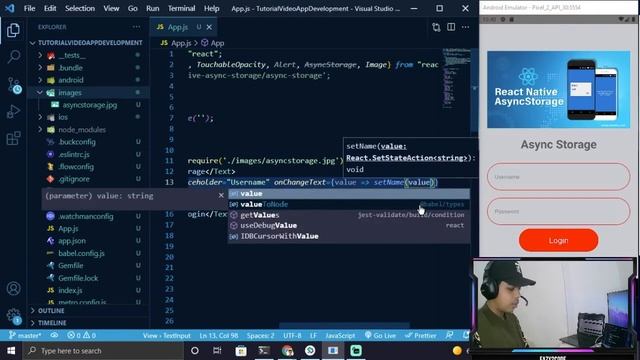The width and height of the screenshot is (640, 360).
Task: Open the Extensions view
Action: [13, 138]
